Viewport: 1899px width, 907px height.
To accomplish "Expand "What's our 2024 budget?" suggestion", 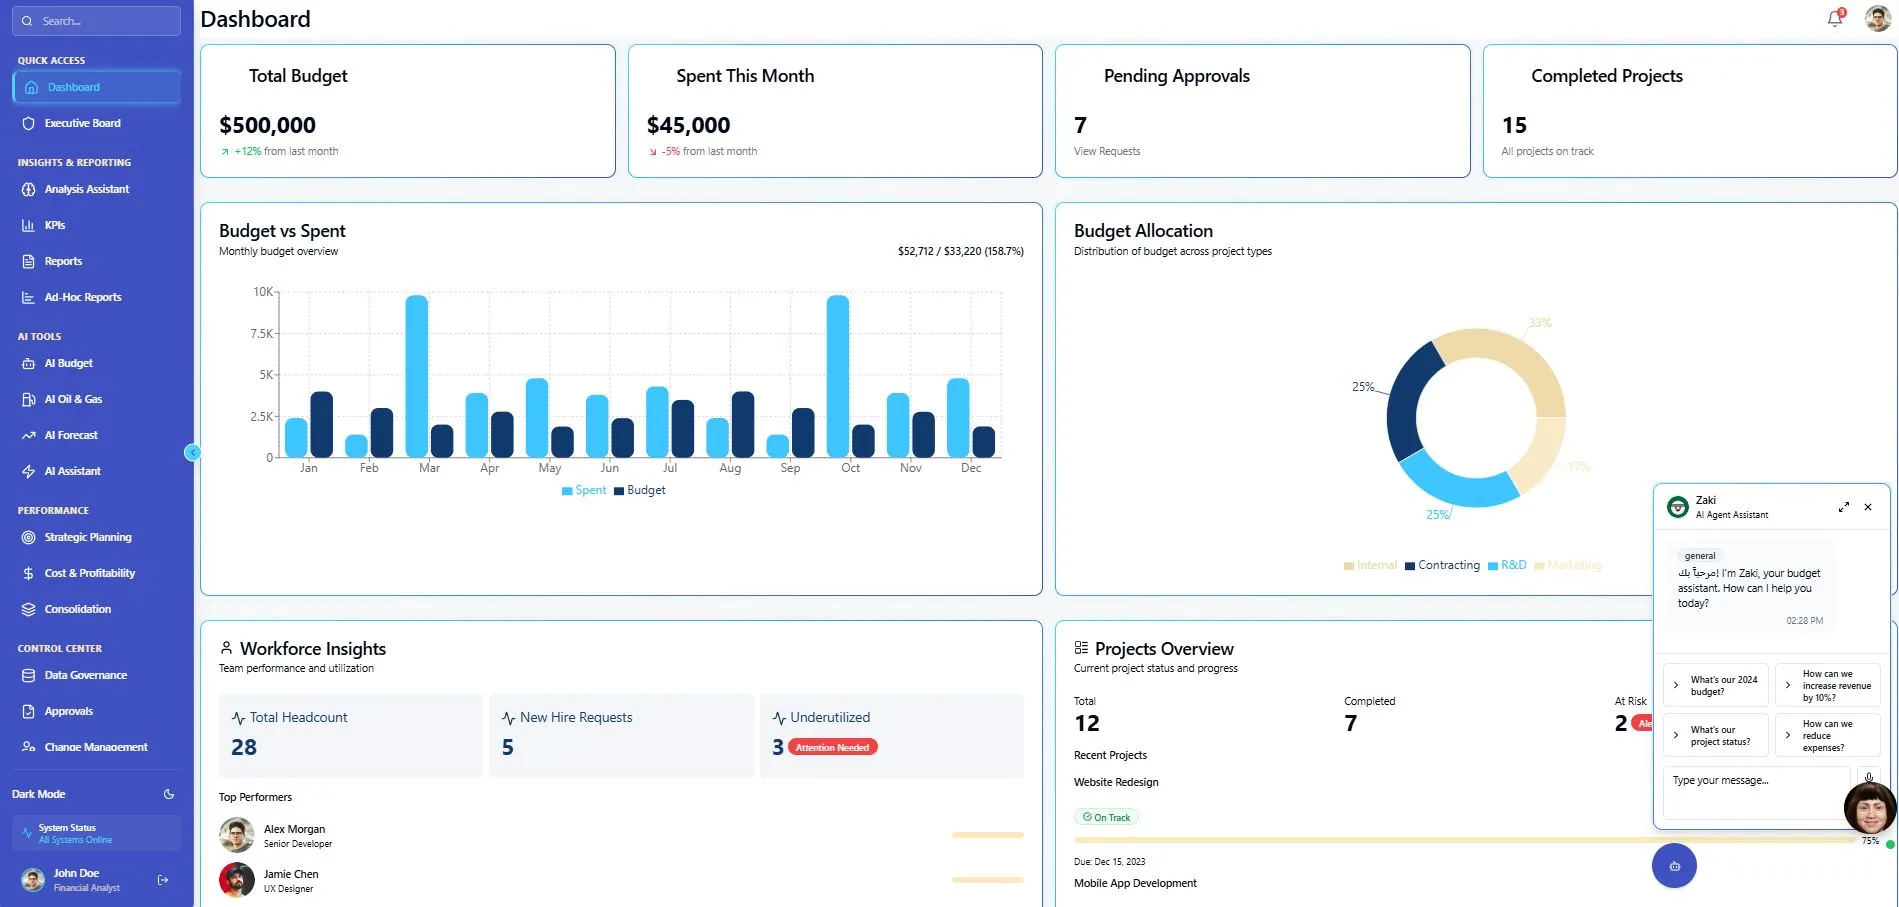I will 1715,685.
